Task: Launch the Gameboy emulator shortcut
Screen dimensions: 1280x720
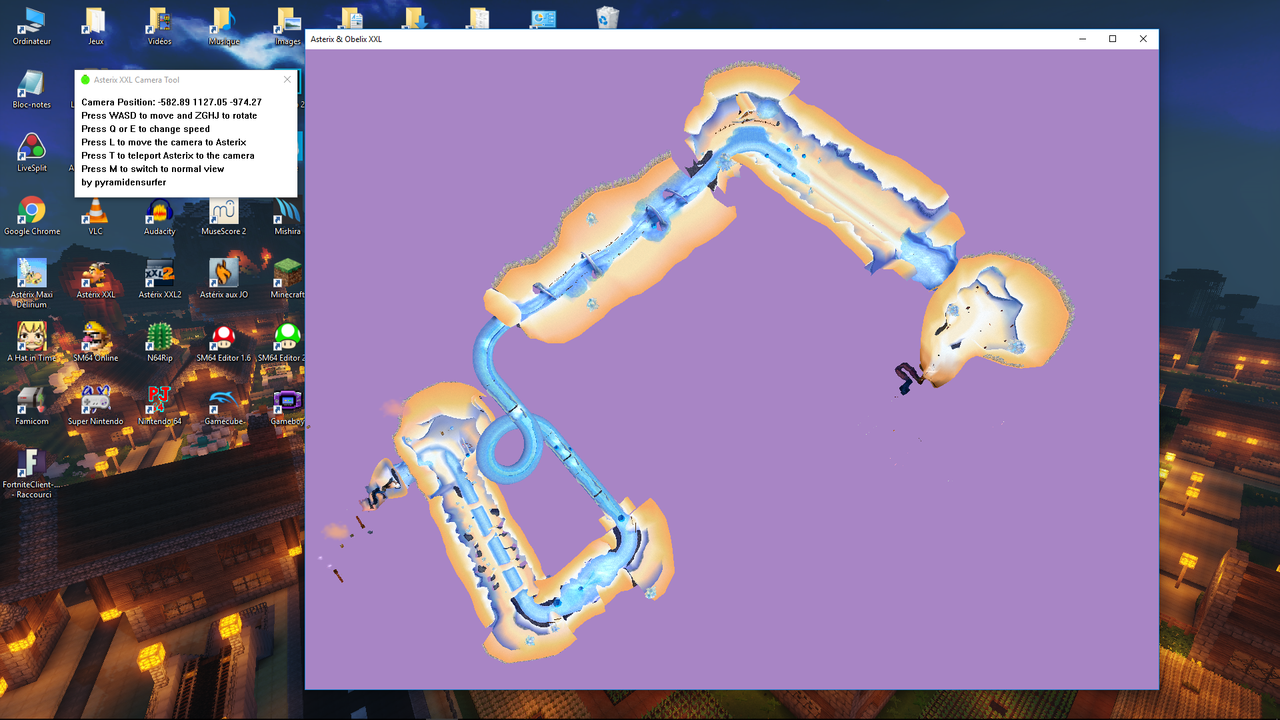Action: [x=287, y=405]
